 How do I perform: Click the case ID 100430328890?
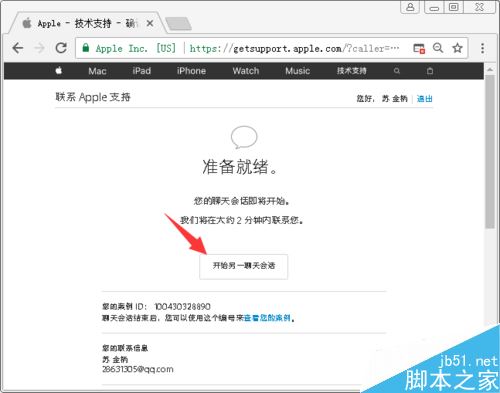[182, 306]
